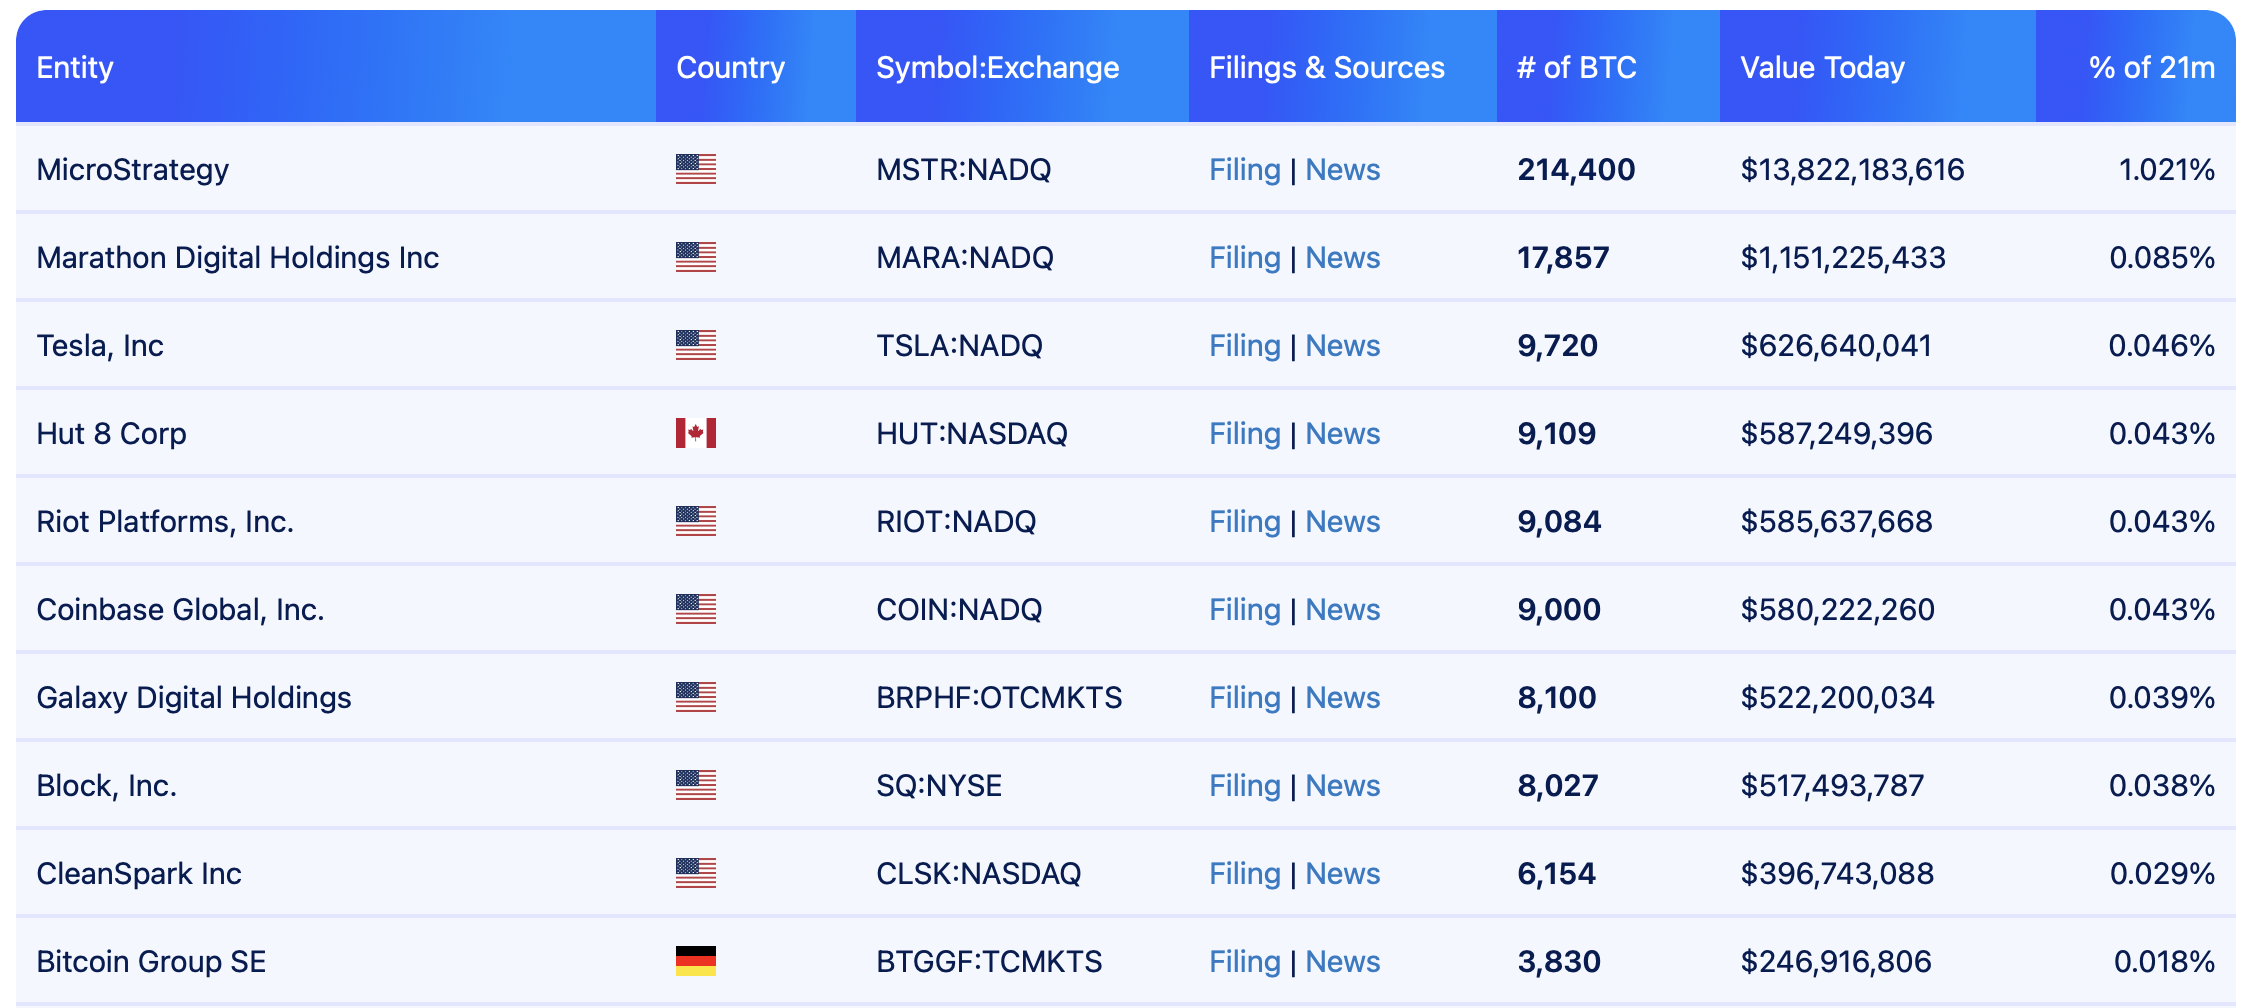This screenshot has width=2250, height=1008.
Task: Click the Canada flag for Hut 8 Corp
Action: coord(695,433)
